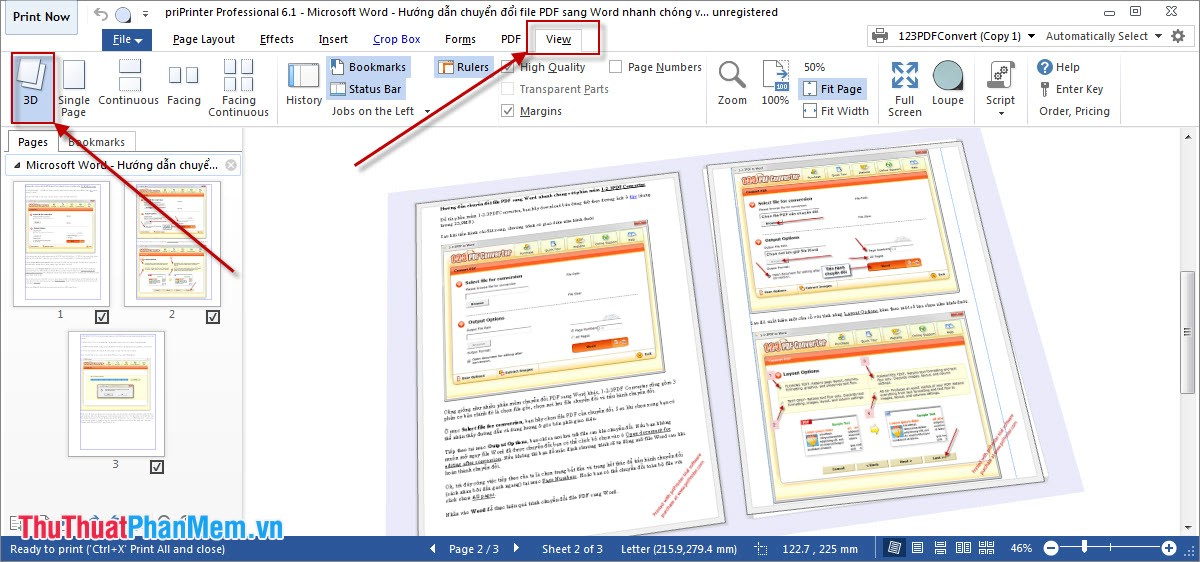The image size is (1200, 562).
Task: Choose Facing Continuous layout
Action: point(238,88)
